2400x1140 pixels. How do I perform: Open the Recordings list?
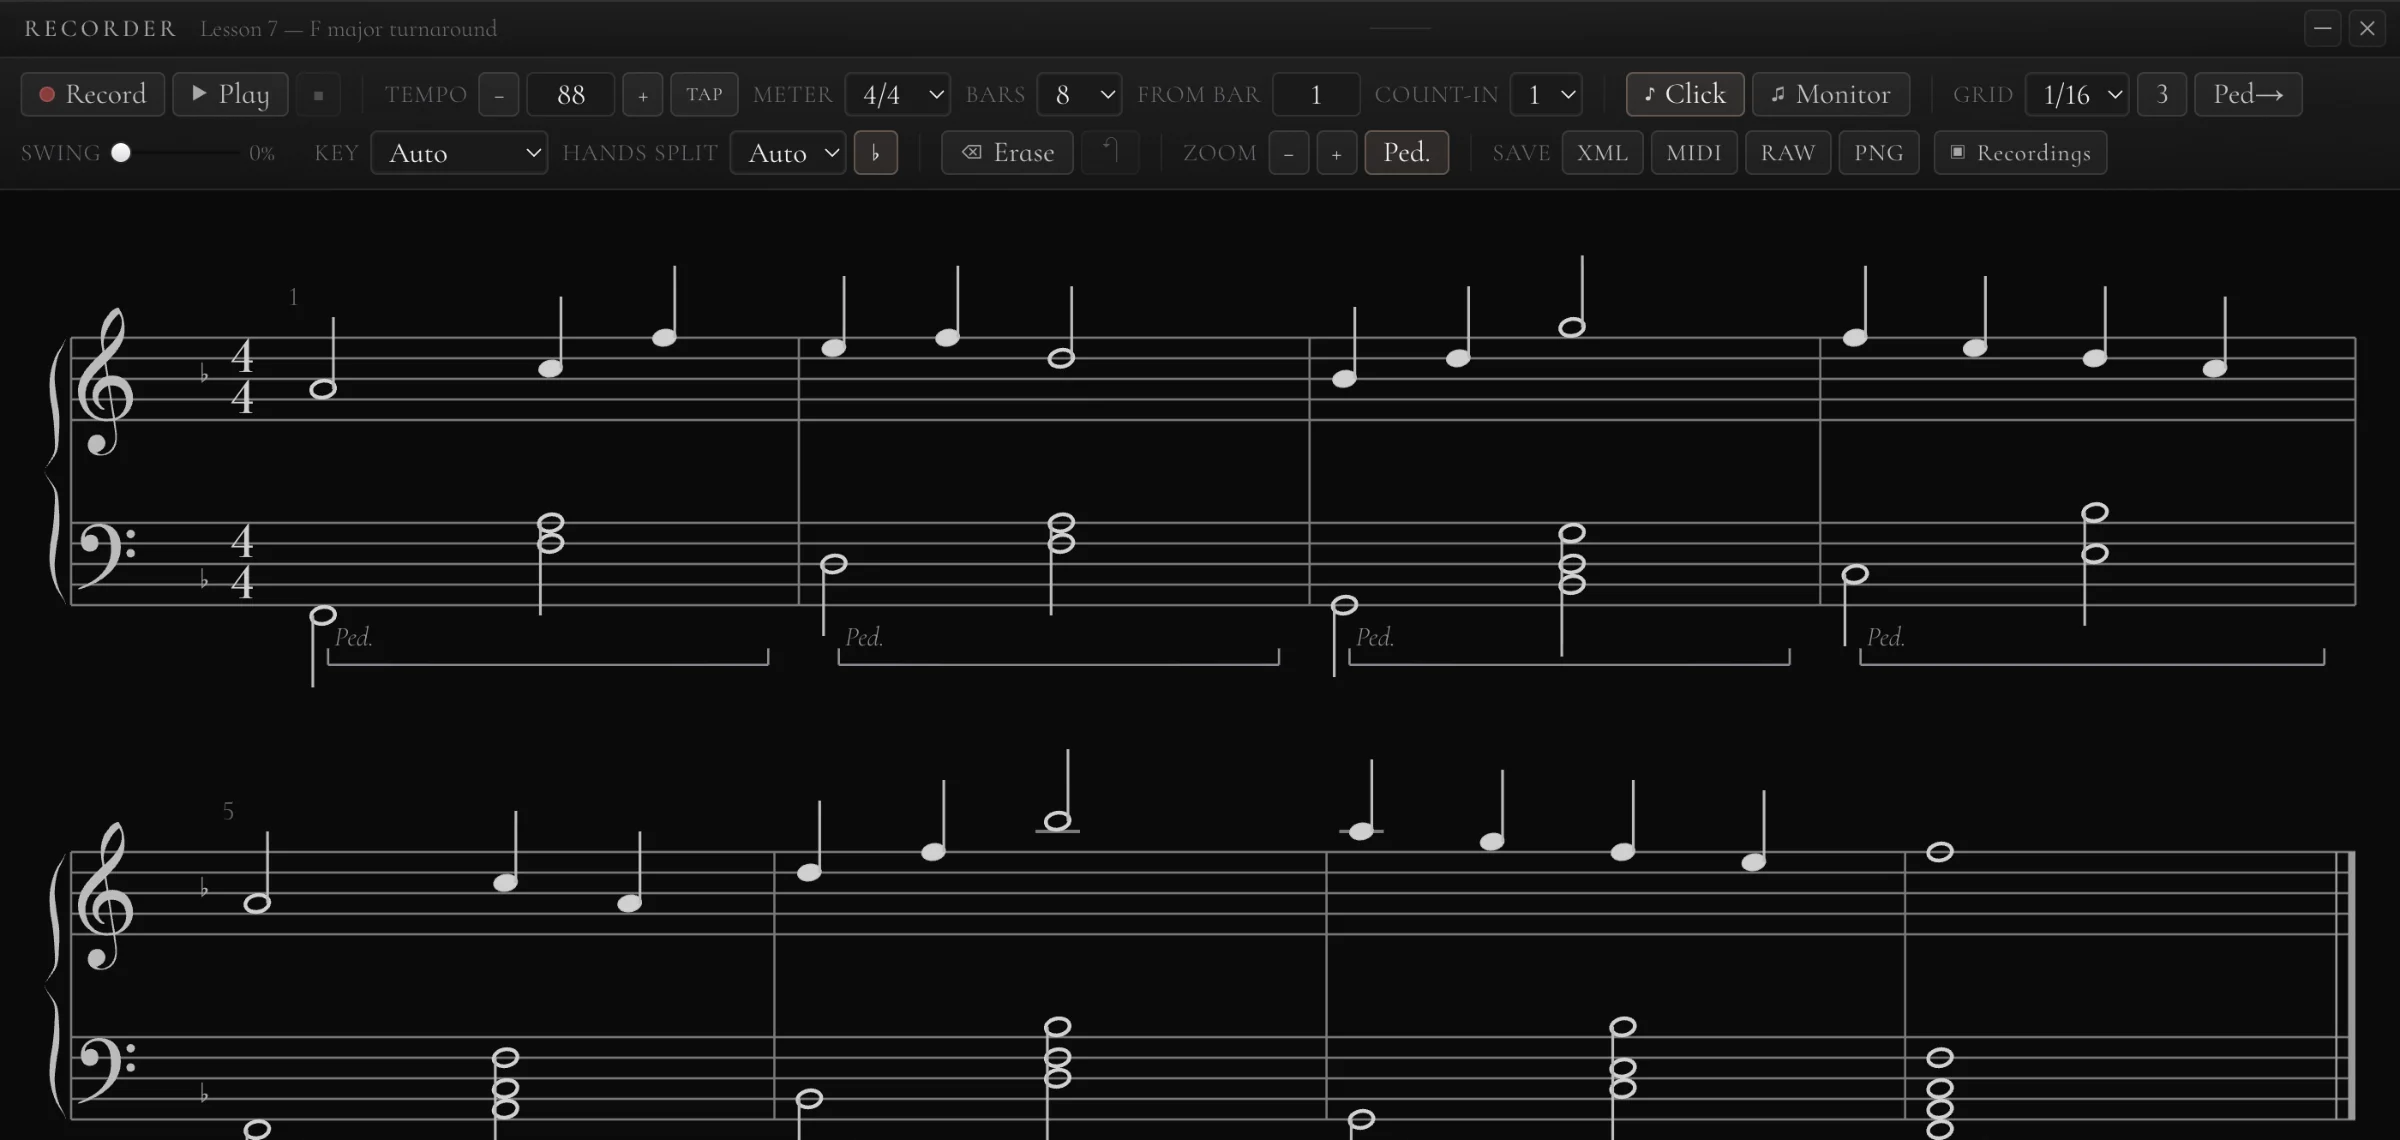coord(2020,152)
